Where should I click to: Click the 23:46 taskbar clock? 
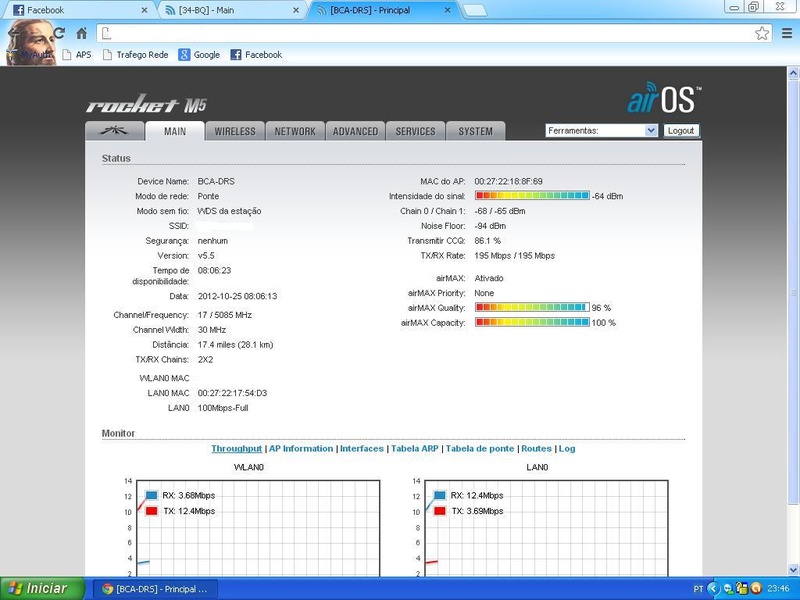coord(778,589)
